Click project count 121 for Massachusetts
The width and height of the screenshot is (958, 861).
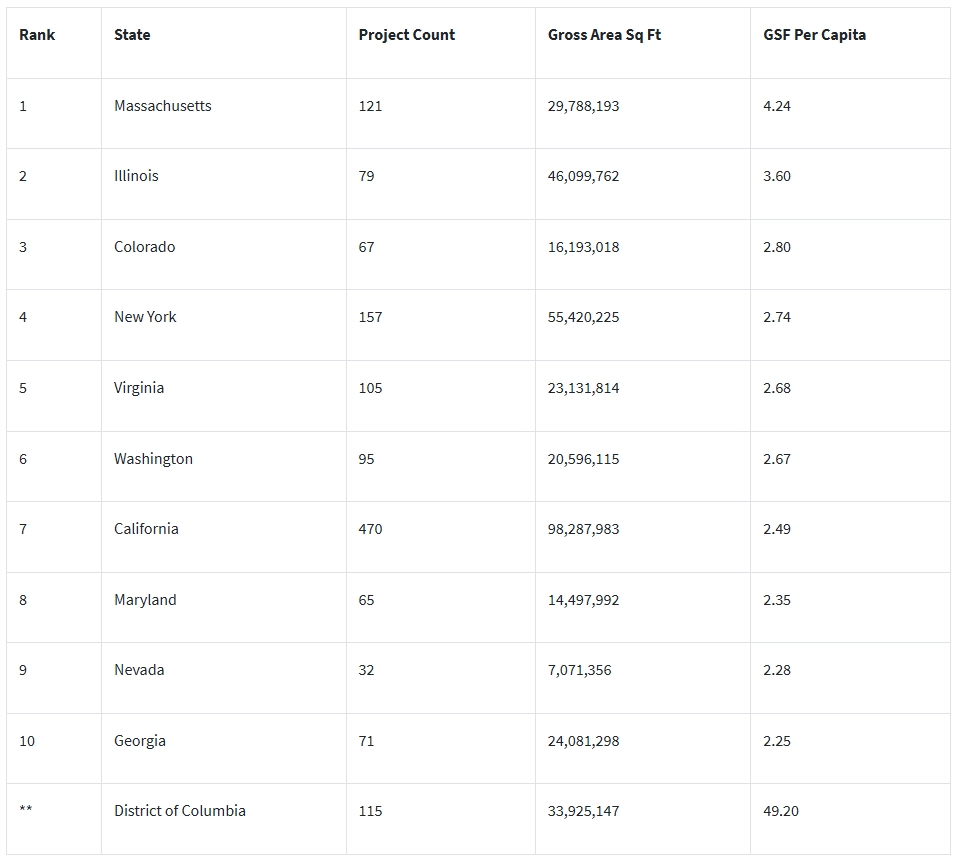tap(370, 106)
